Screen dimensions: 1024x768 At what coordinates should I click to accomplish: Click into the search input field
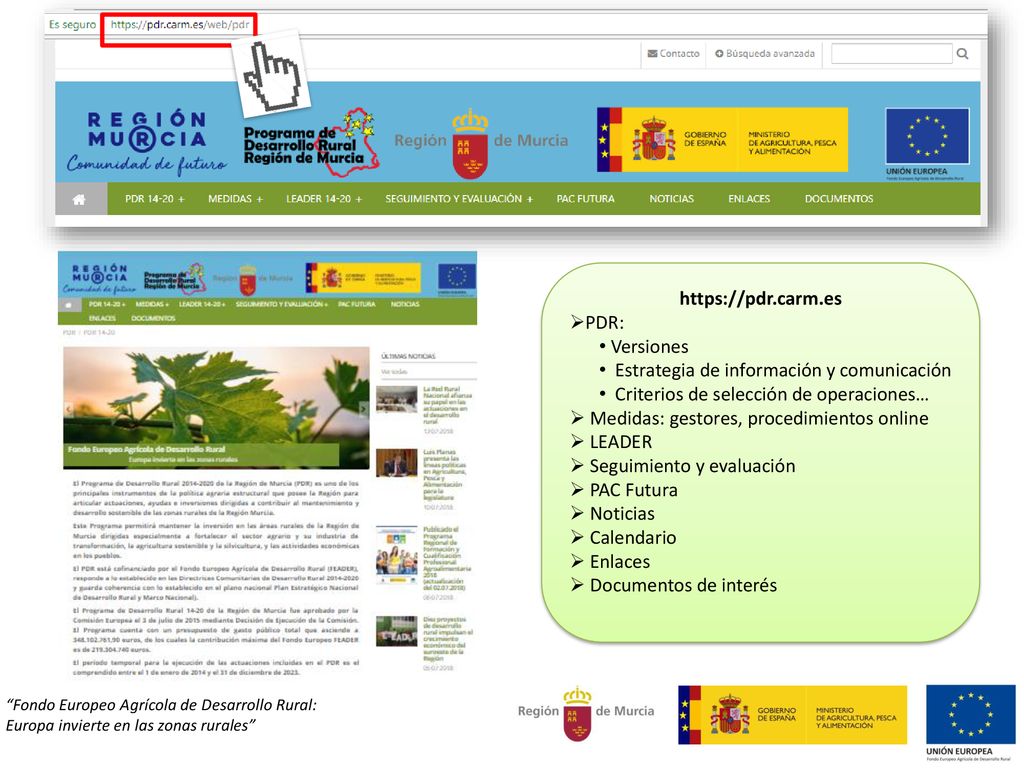point(891,54)
